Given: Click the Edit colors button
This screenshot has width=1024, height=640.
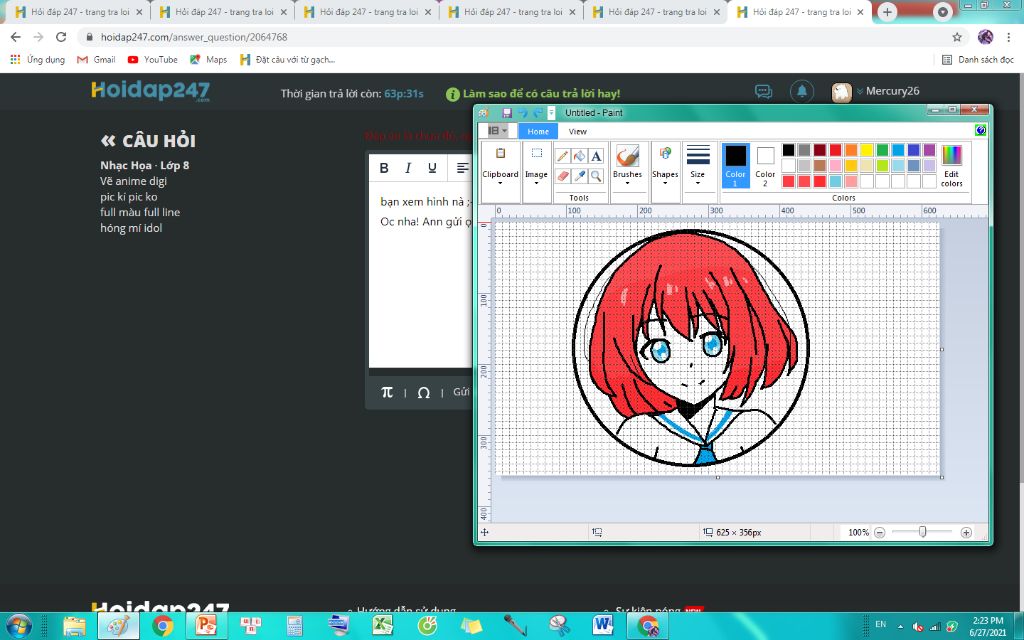Looking at the screenshot, I should pyautogui.click(x=952, y=166).
